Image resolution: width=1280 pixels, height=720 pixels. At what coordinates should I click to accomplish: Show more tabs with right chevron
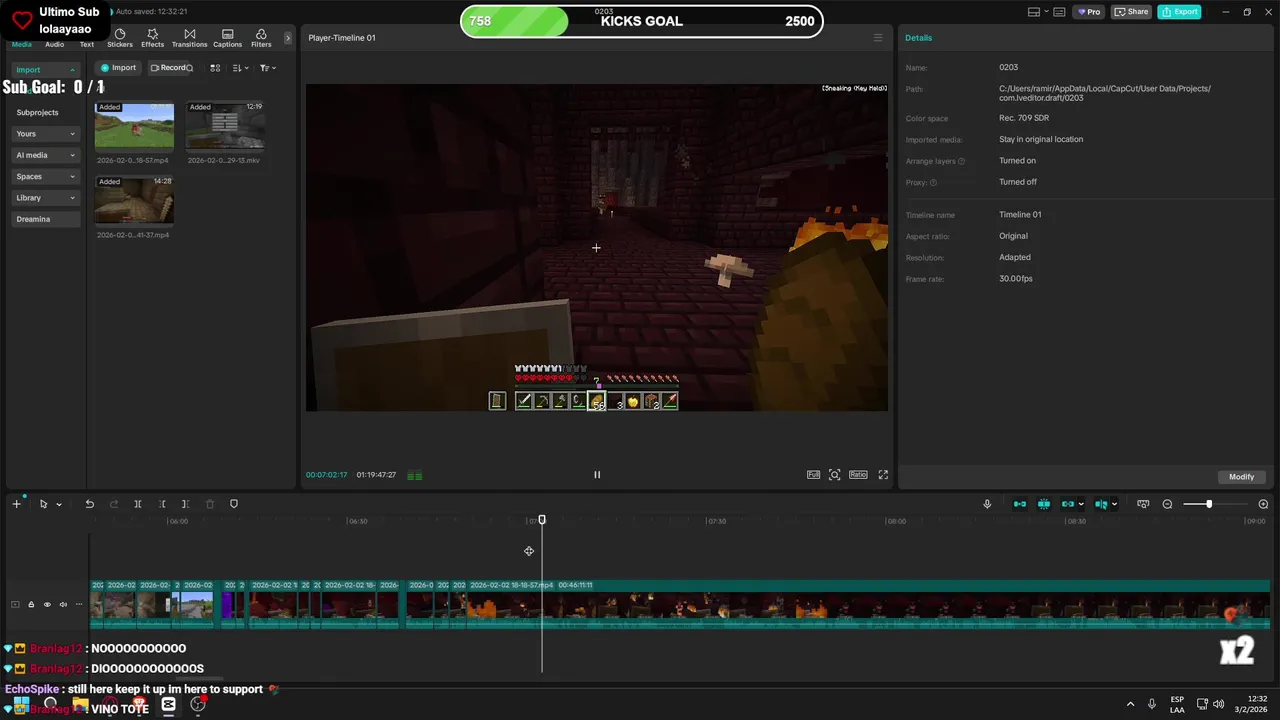tap(288, 38)
